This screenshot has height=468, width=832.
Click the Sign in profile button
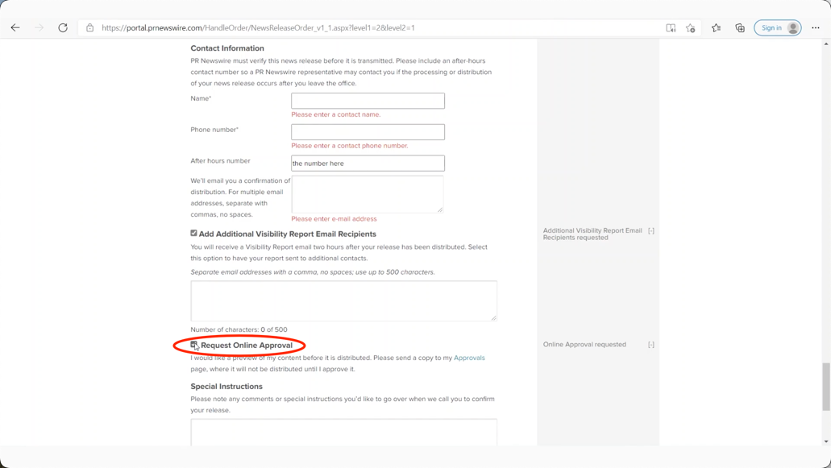pos(778,28)
